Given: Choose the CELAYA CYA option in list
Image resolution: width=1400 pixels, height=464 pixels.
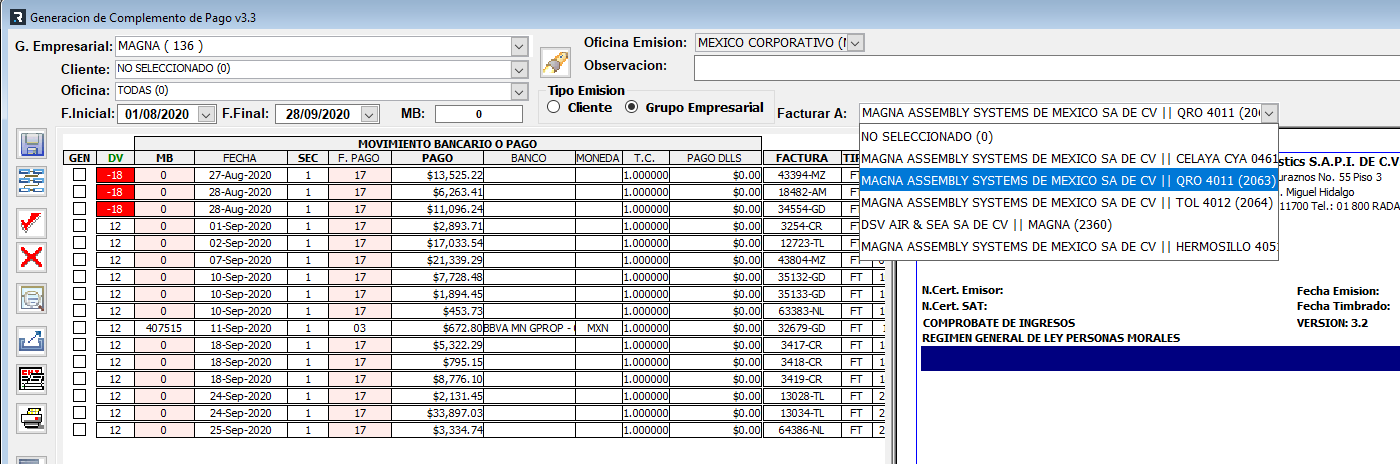Looking at the screenshot, I should click(1068, 159).
